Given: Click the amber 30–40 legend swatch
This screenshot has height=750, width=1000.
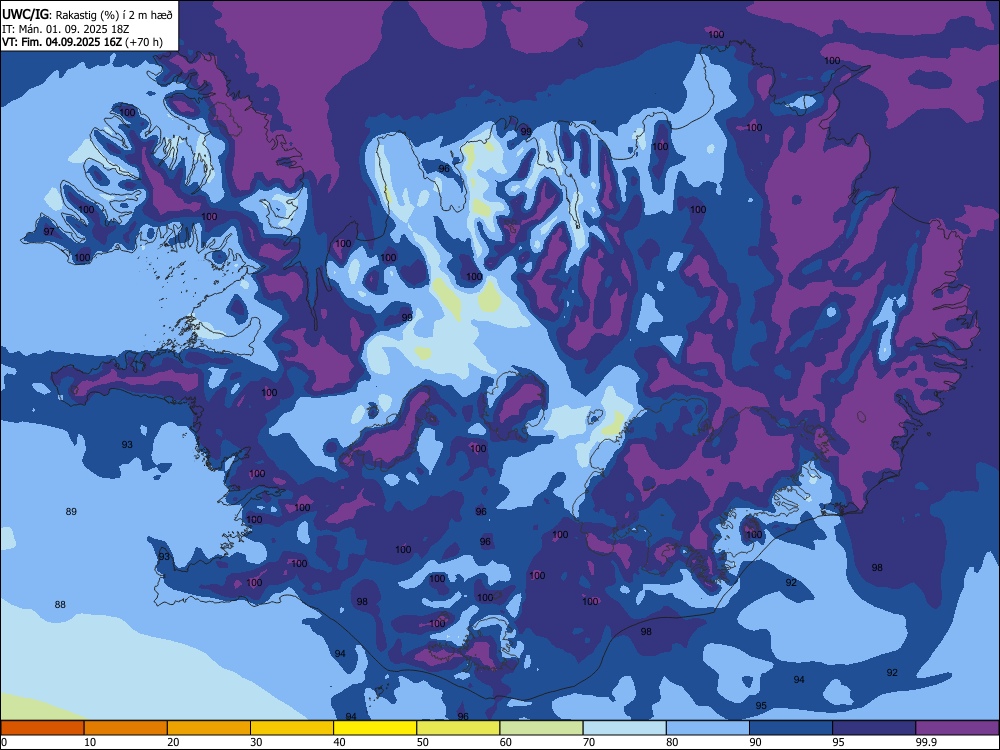Looking at the screenshot, I should (292, 728).
